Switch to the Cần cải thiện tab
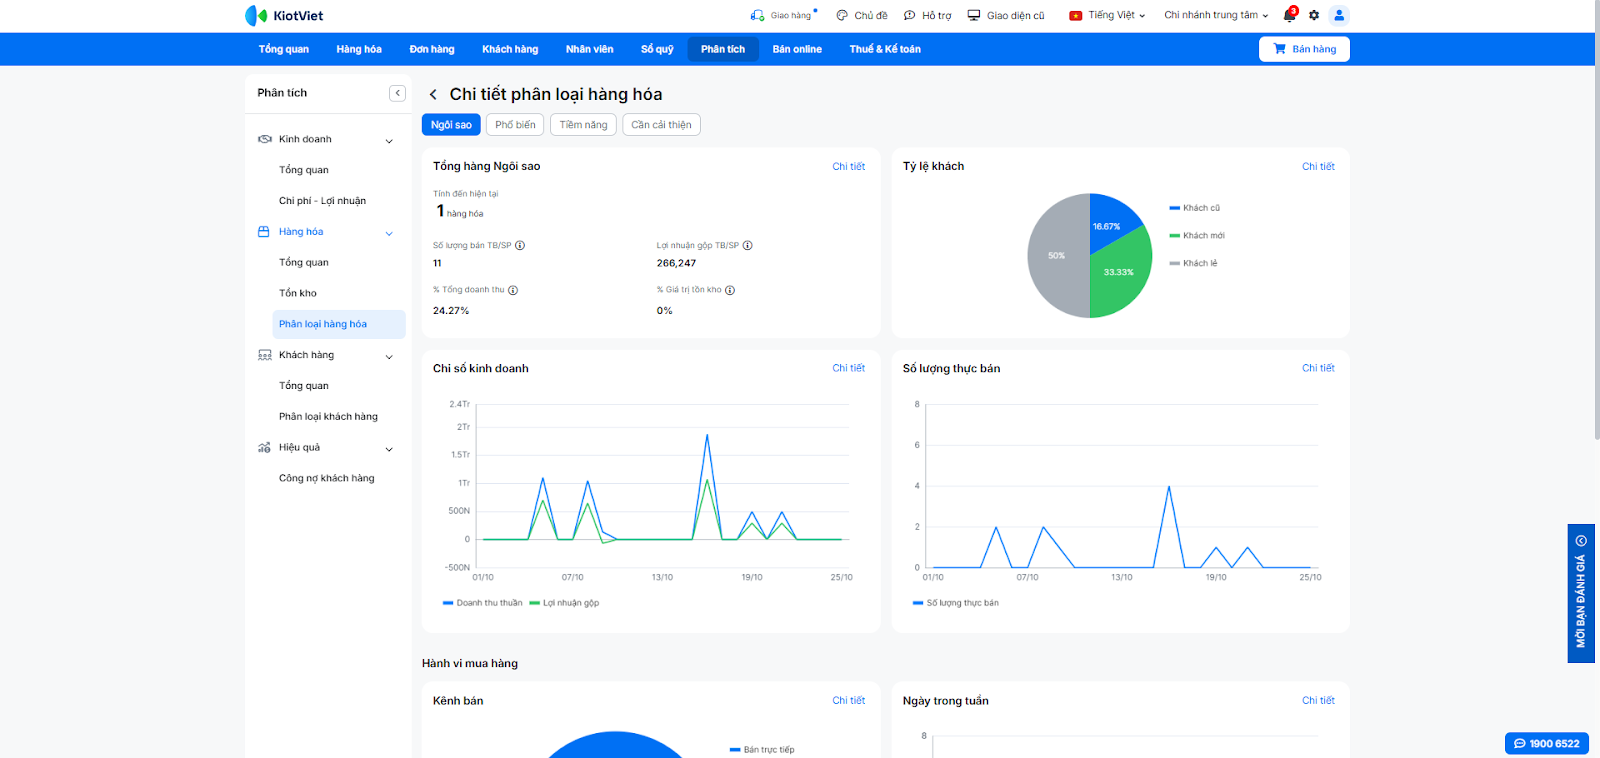Viewport: 1600px width, 758px height. click(661, 125)
